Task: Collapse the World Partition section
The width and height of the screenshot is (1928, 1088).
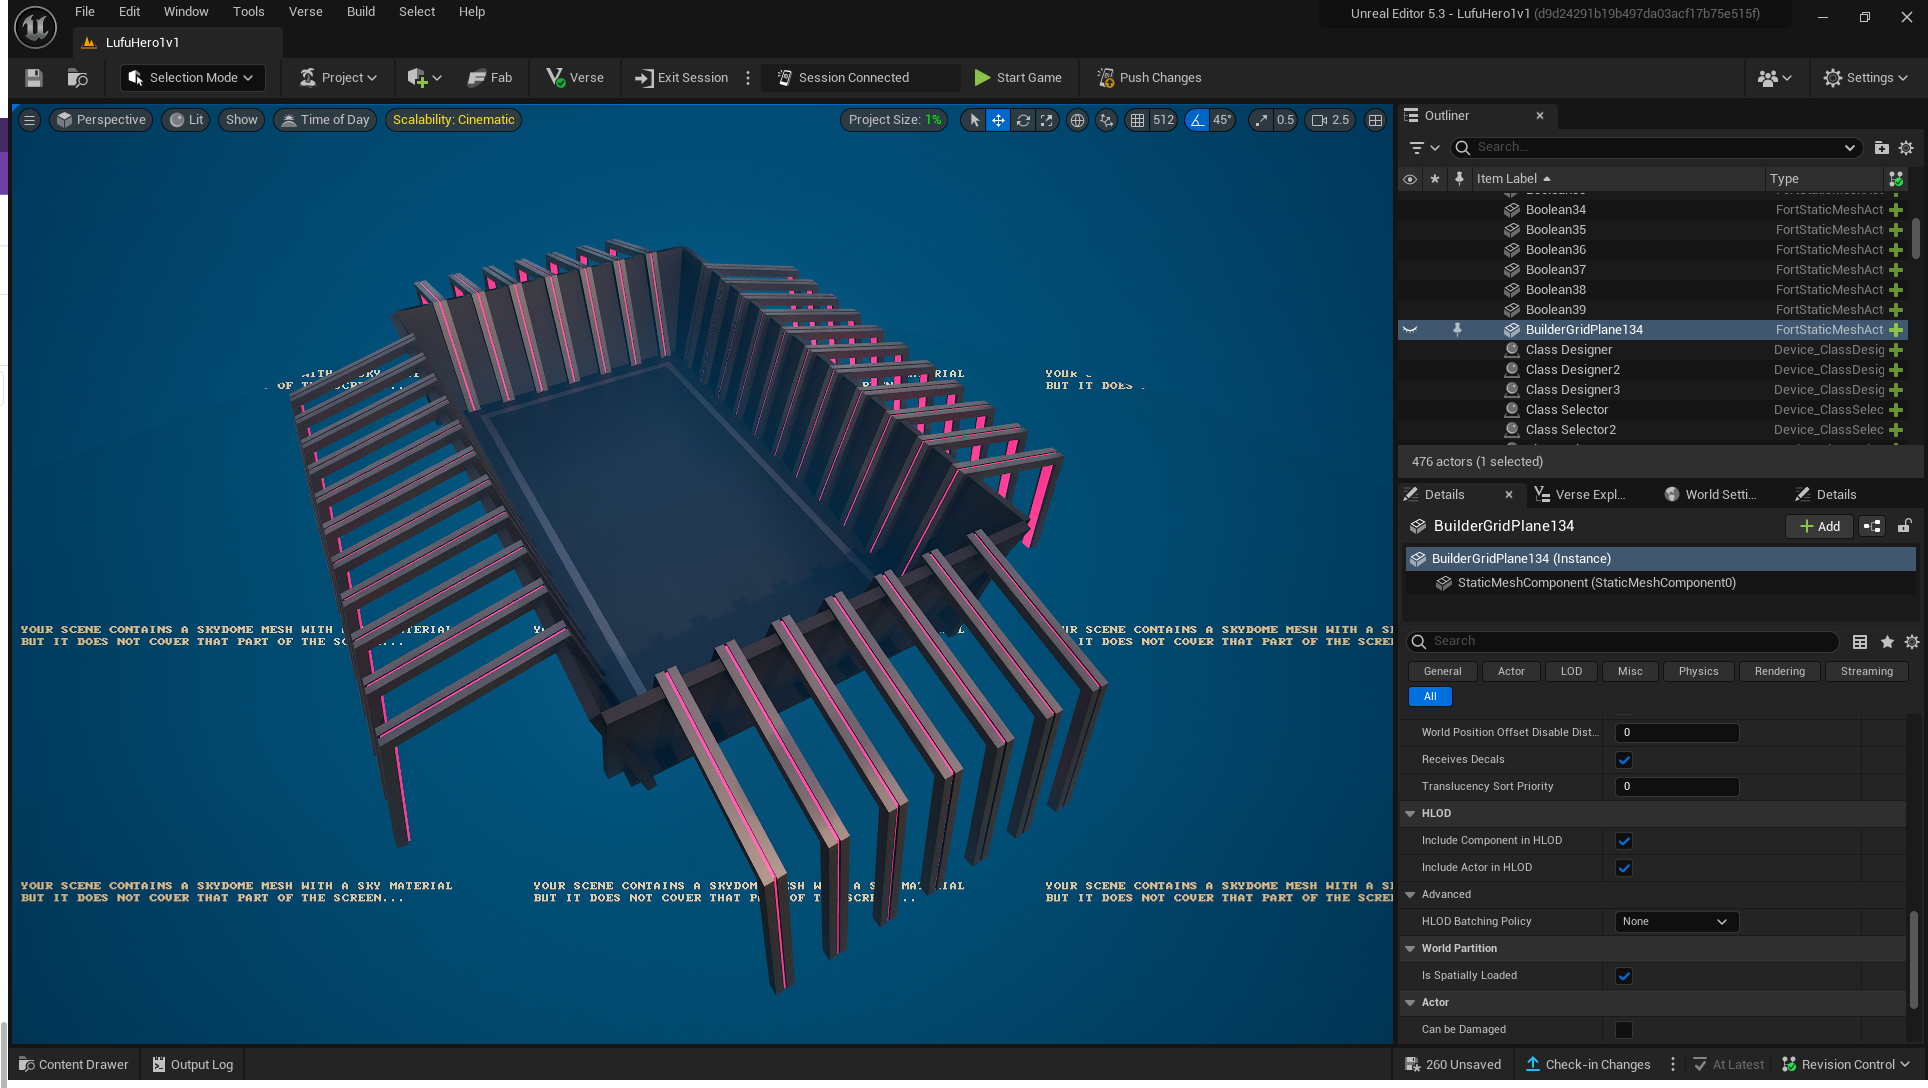Action: coord(1410,948)
